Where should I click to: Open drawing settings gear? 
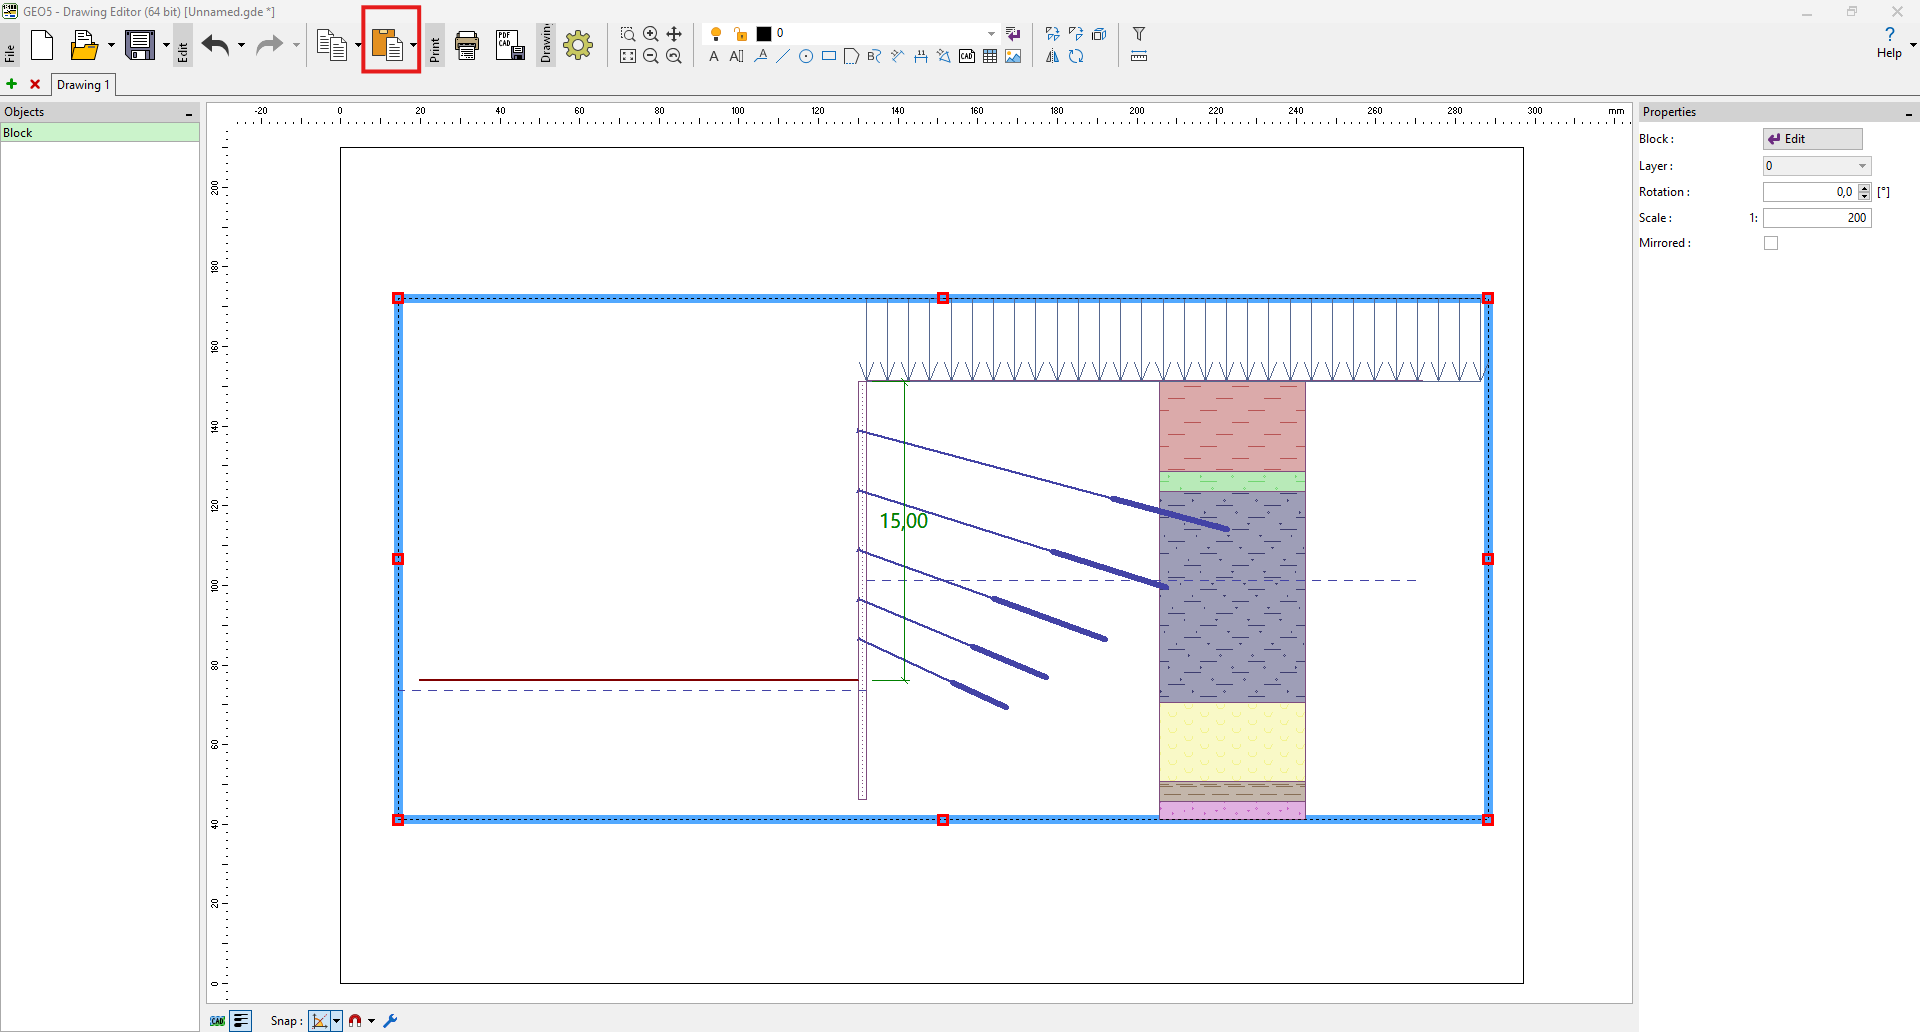tap(578, 45)
